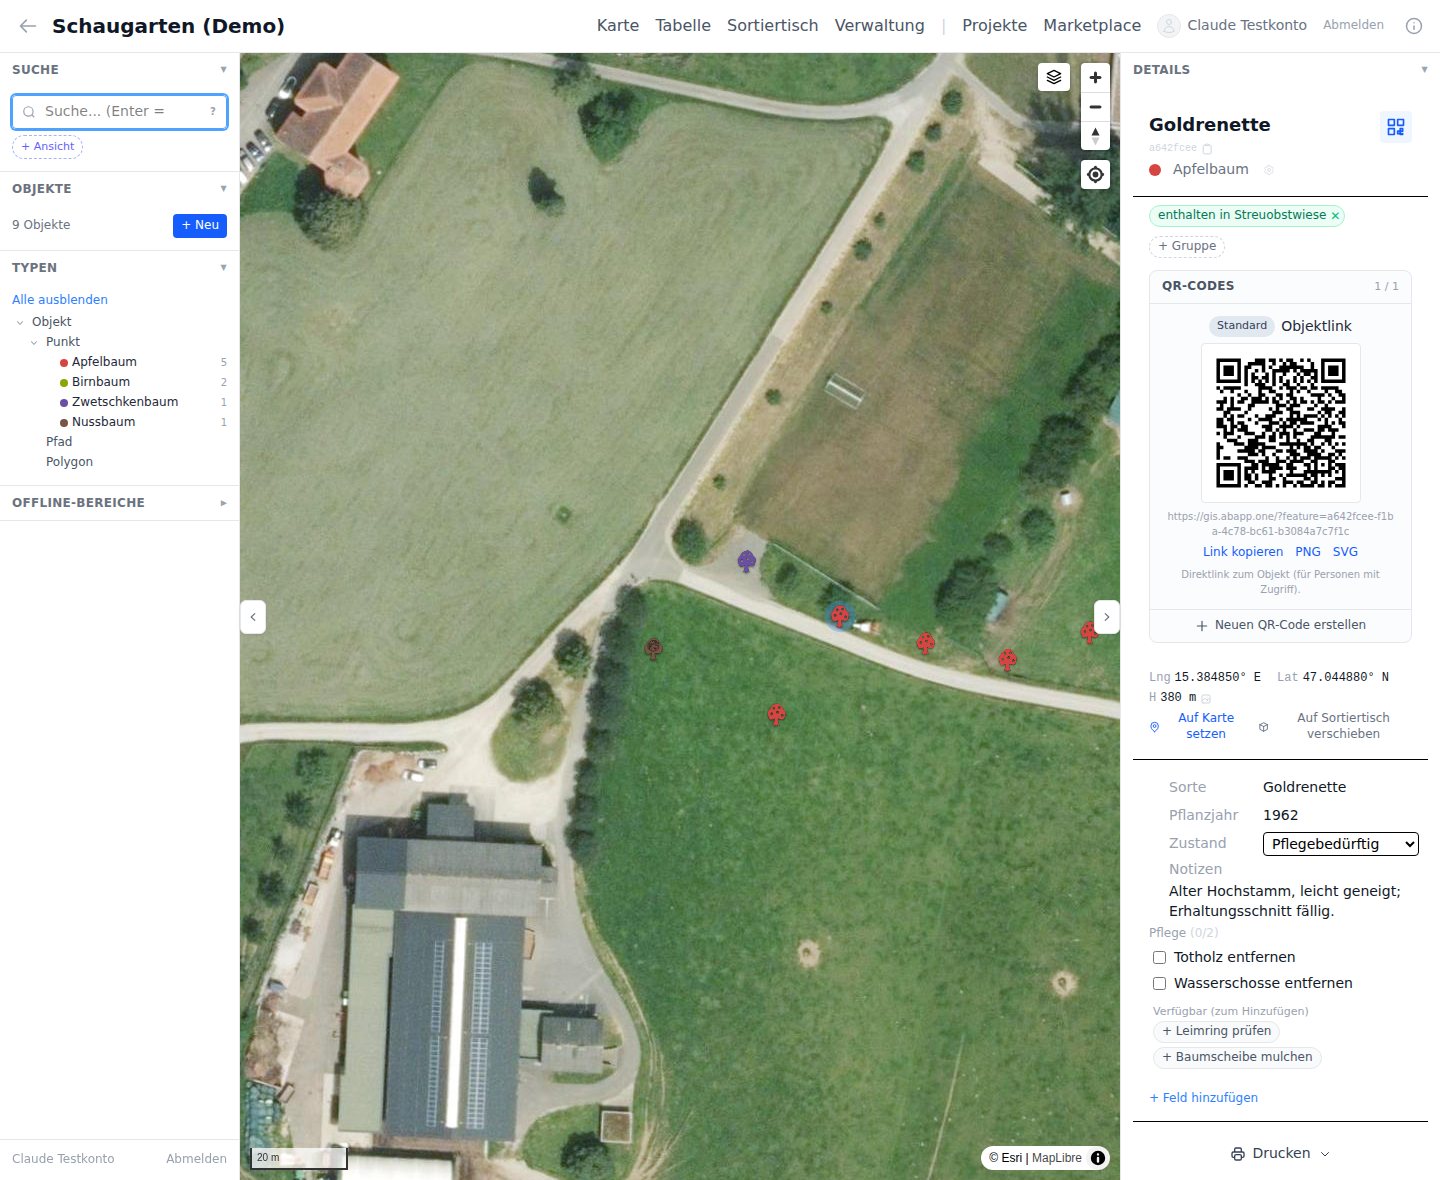Download the QR code as SVG
Screen dimensions: 1440x1180
(x=1345, y=552)
